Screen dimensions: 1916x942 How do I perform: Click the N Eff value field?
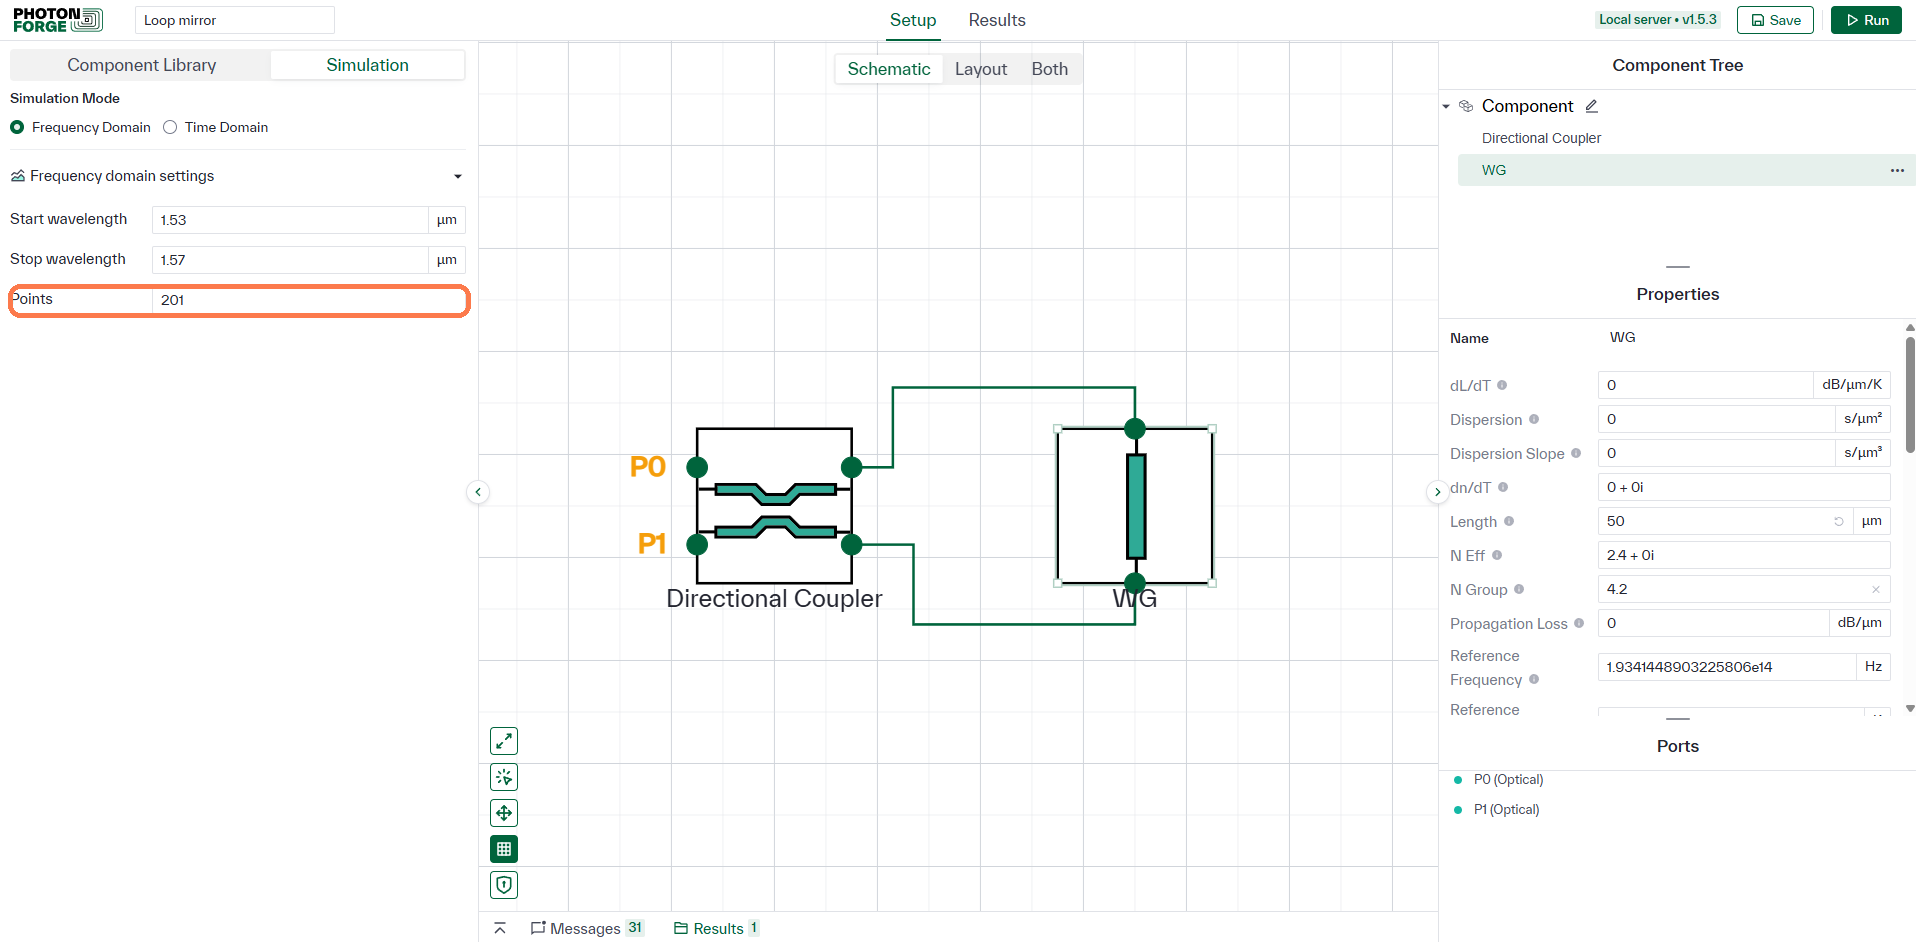[x=1743, y=555]
